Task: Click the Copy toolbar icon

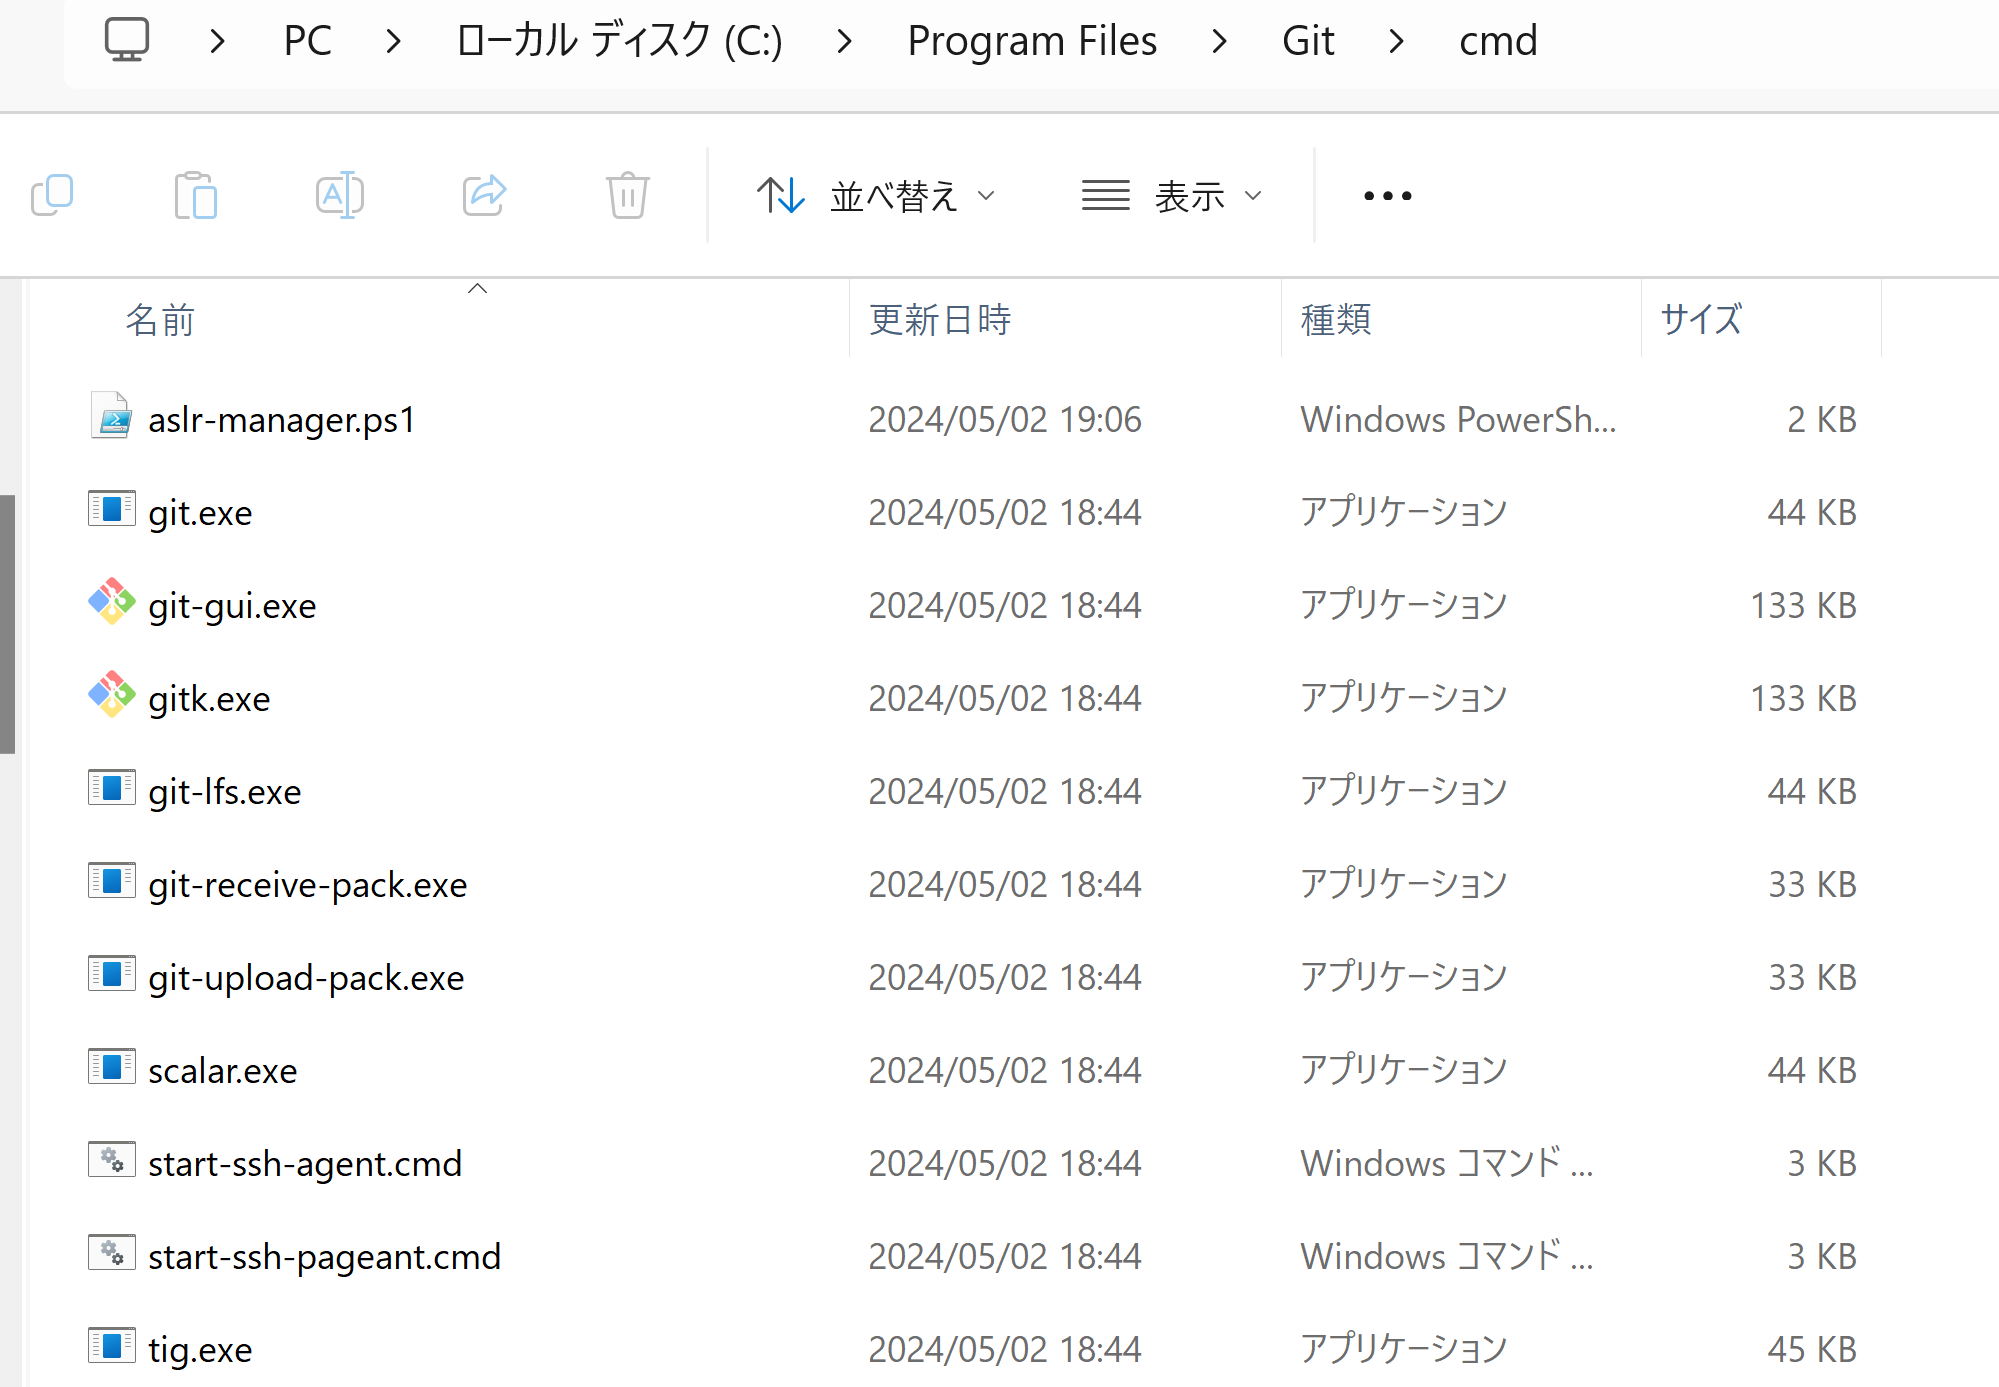Action: point(52,195)
